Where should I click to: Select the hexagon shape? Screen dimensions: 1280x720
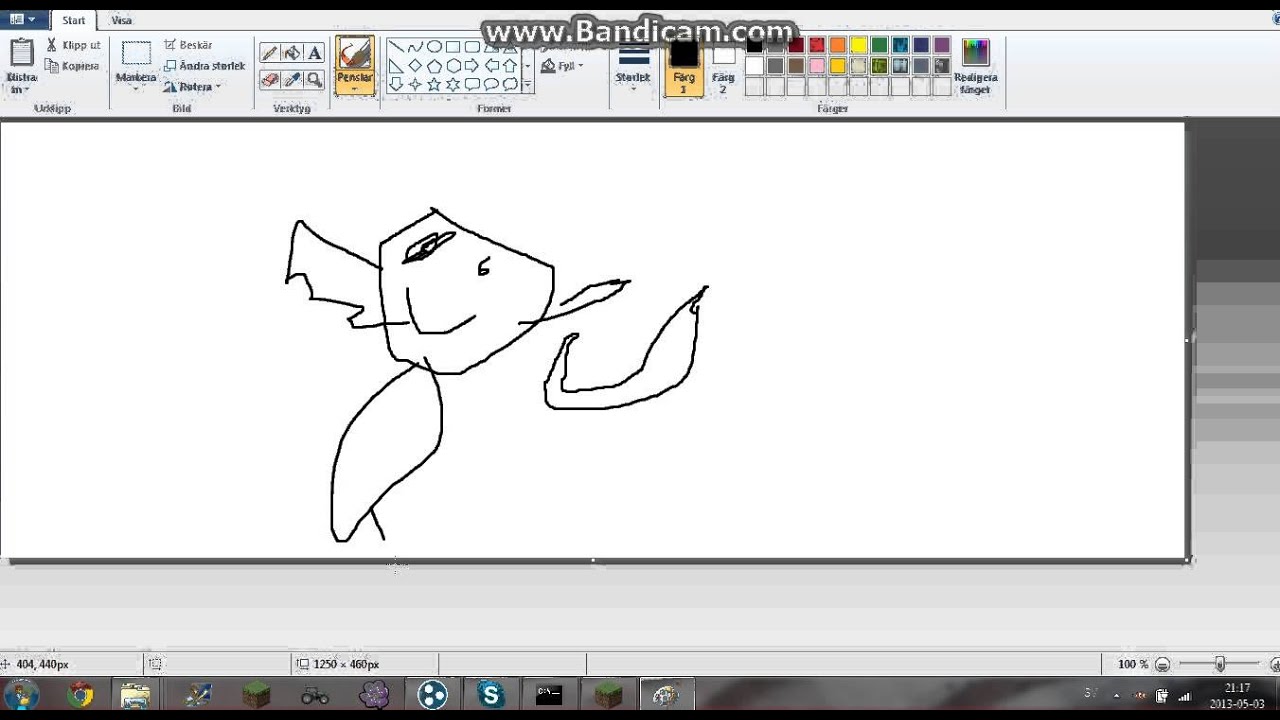(x=453, y=66)
